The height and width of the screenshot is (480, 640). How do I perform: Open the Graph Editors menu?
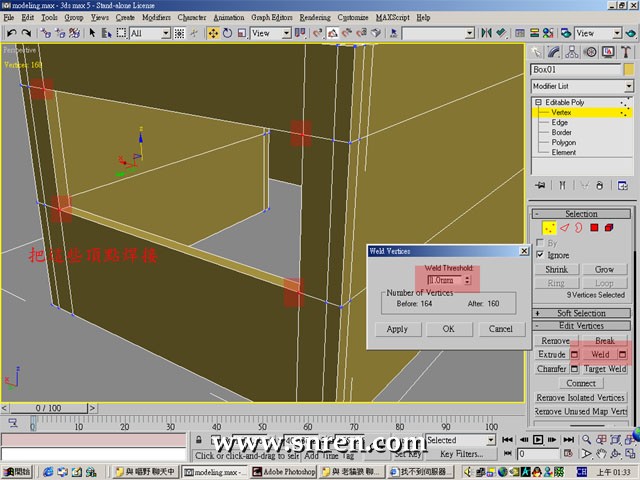click(272, 18)
